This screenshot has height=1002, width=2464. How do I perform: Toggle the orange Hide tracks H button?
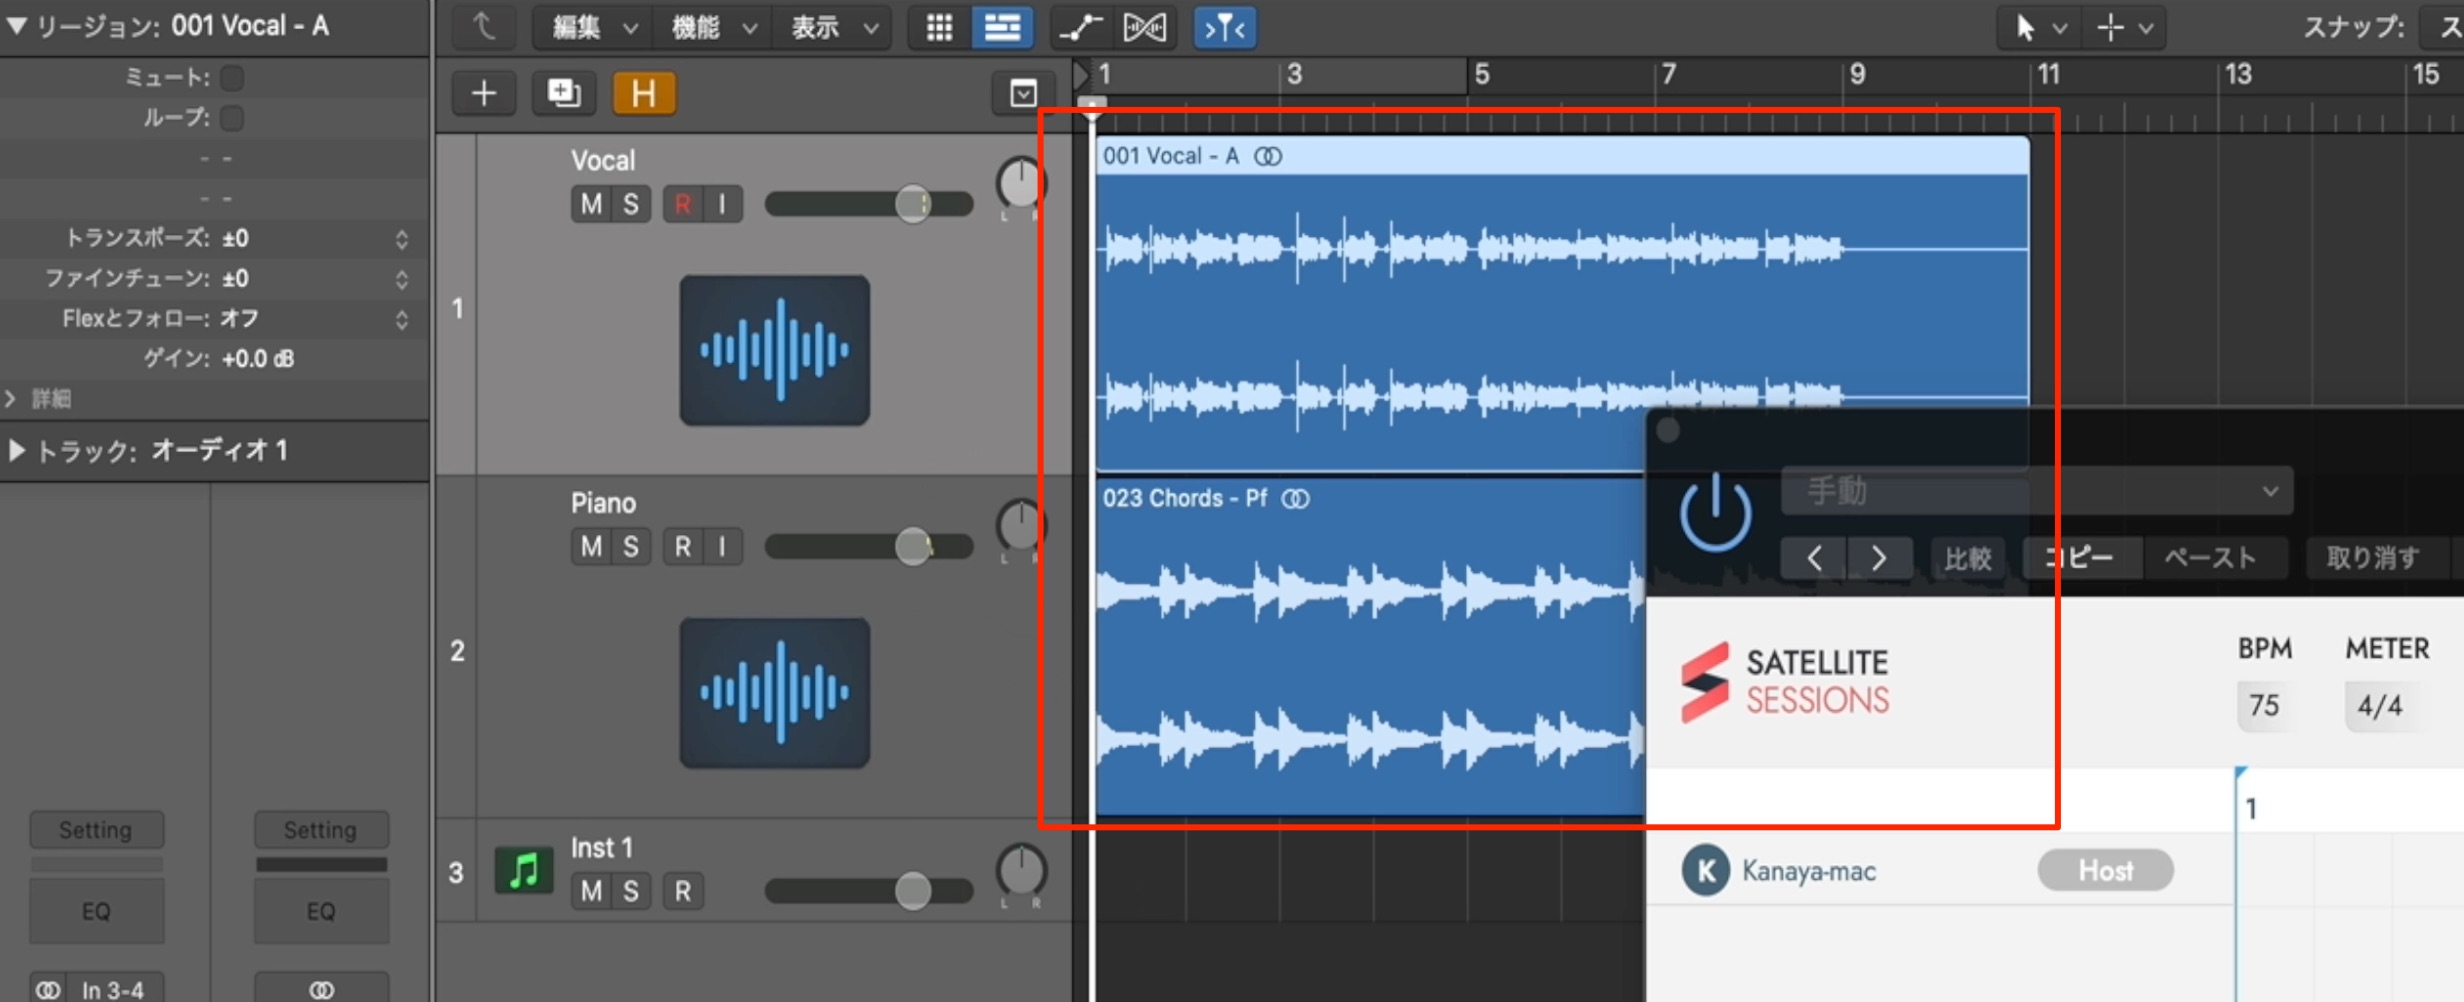644,94
